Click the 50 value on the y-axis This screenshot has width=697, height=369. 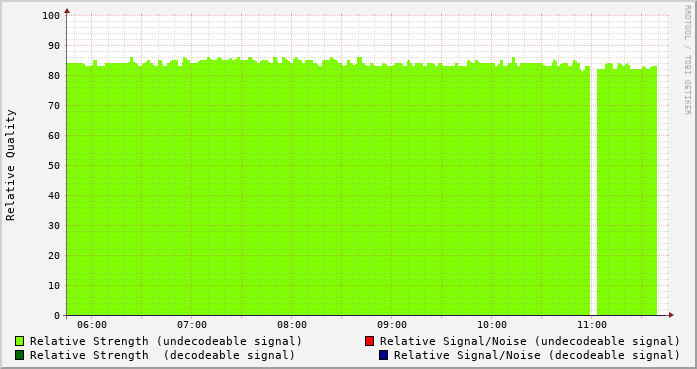coord(54,166)
